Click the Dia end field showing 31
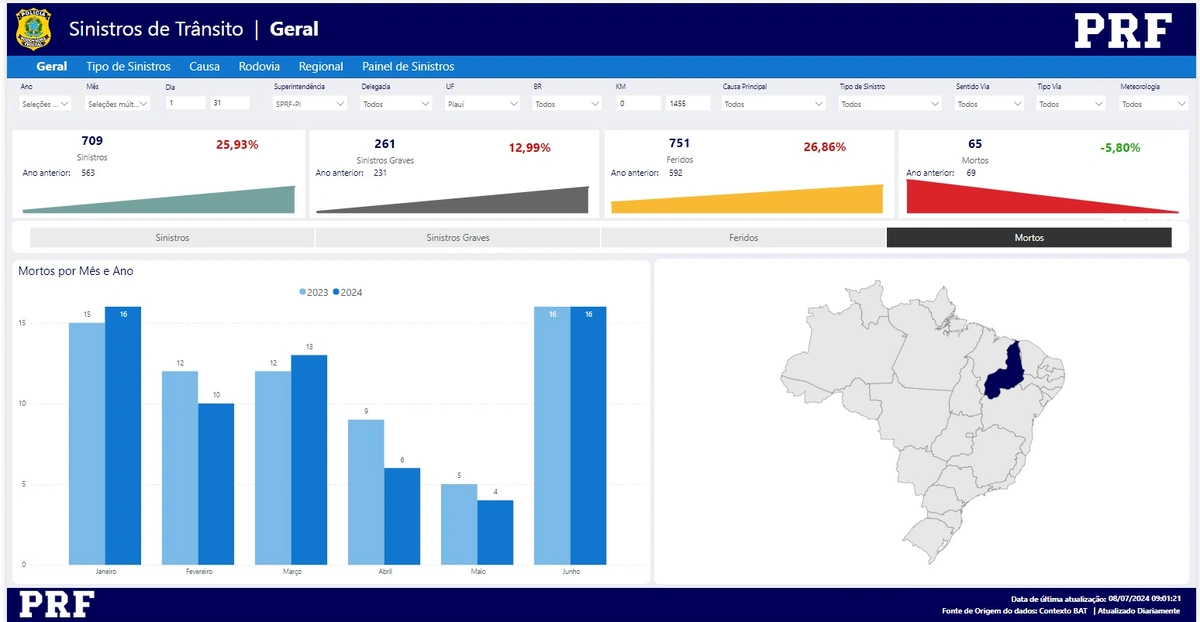 pos(230,103)
